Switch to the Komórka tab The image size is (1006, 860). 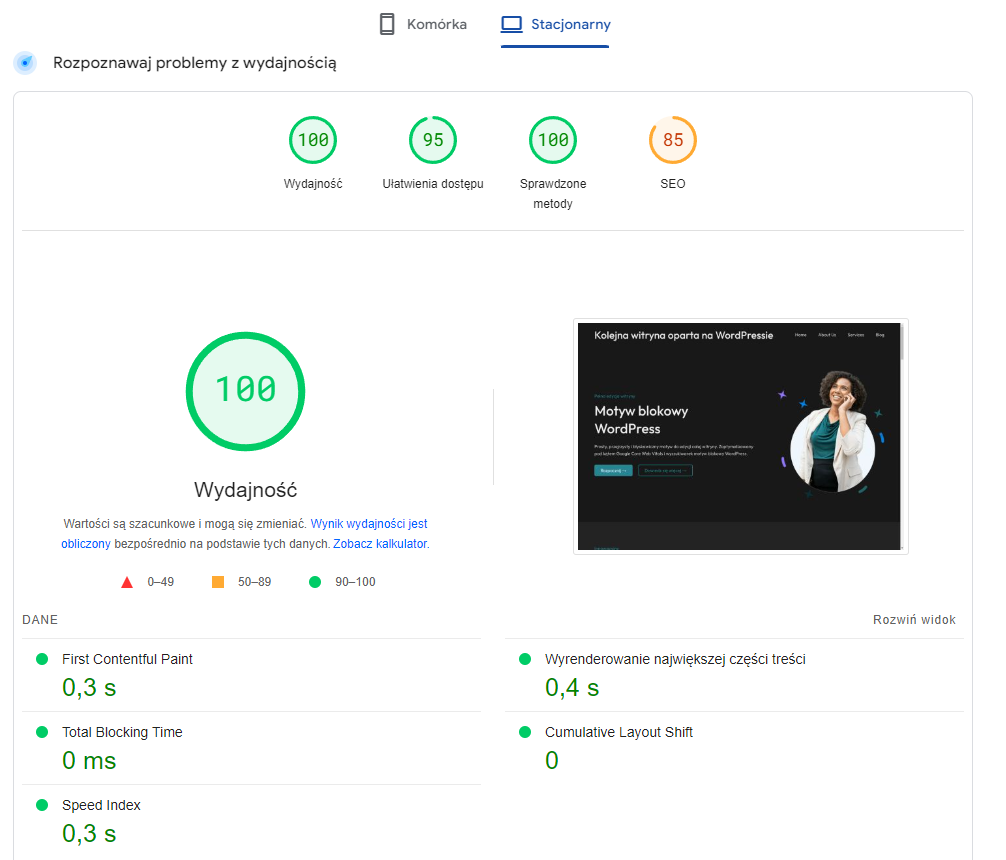click(x=423, y=24)
